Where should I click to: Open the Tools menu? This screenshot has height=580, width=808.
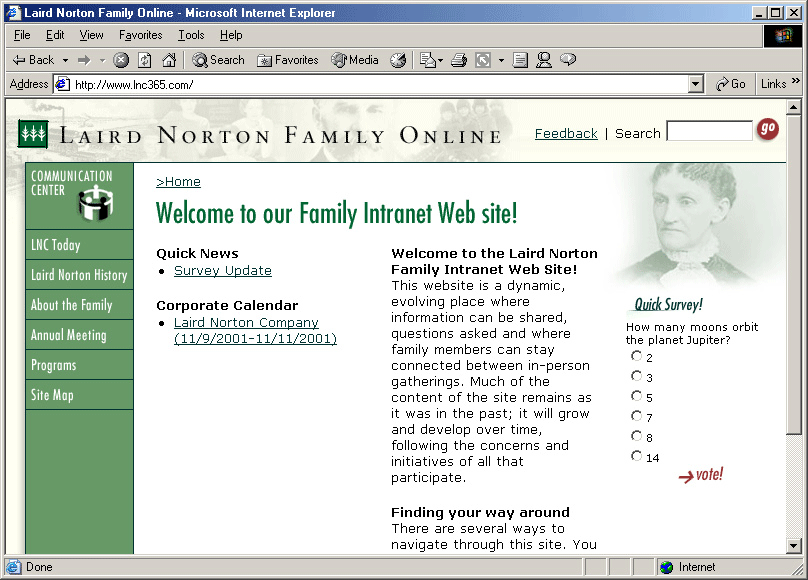[x=191, y=35]
